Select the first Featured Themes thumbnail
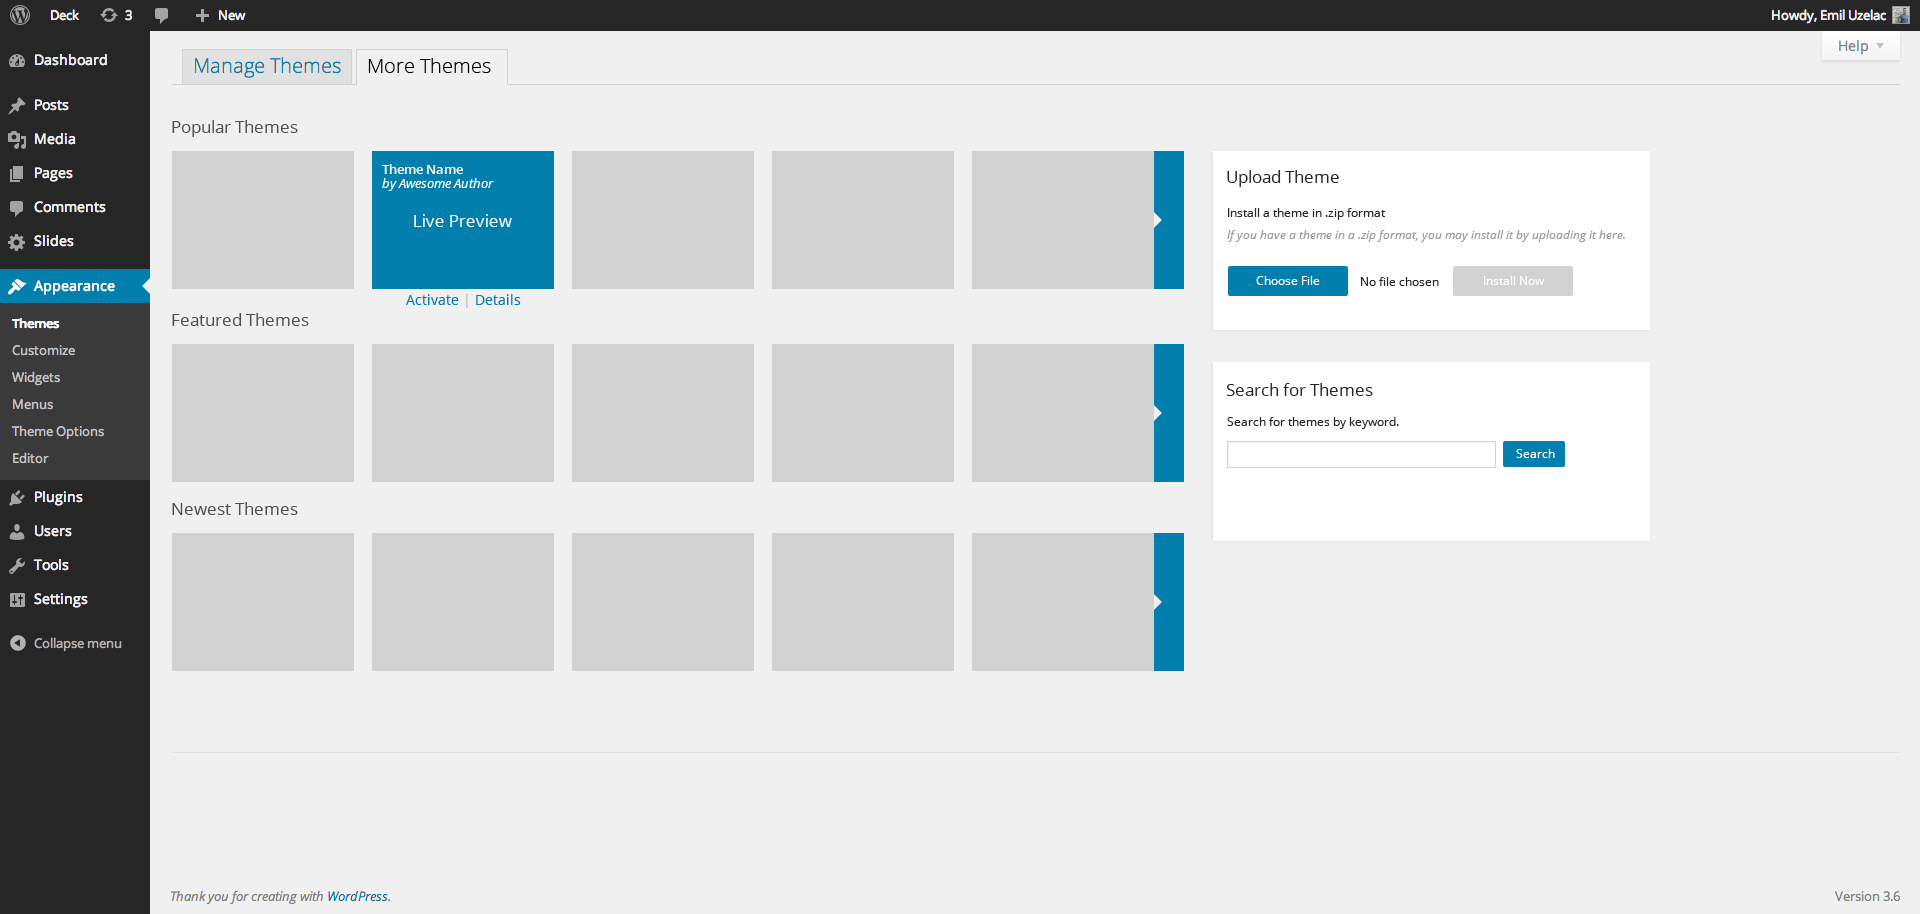The width and height of the screenshot is (1920, 914). pos(263,413)
